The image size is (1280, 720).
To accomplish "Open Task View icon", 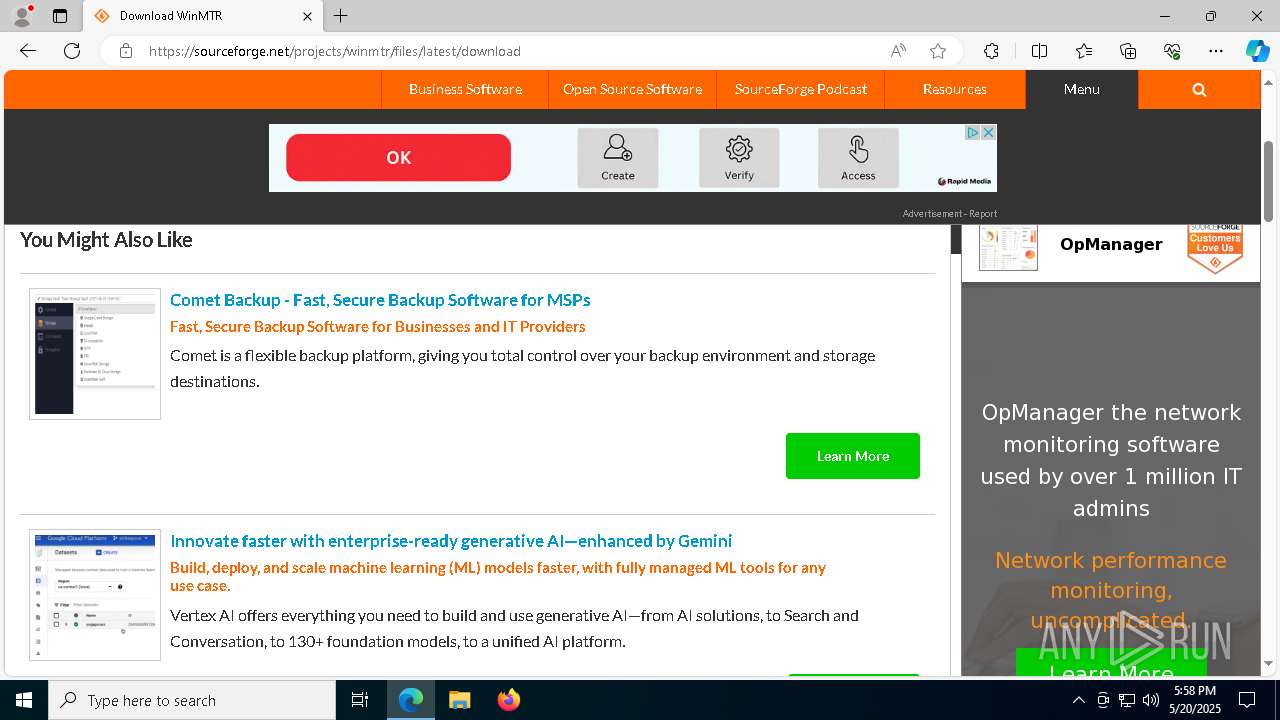I will pos(360,700).
